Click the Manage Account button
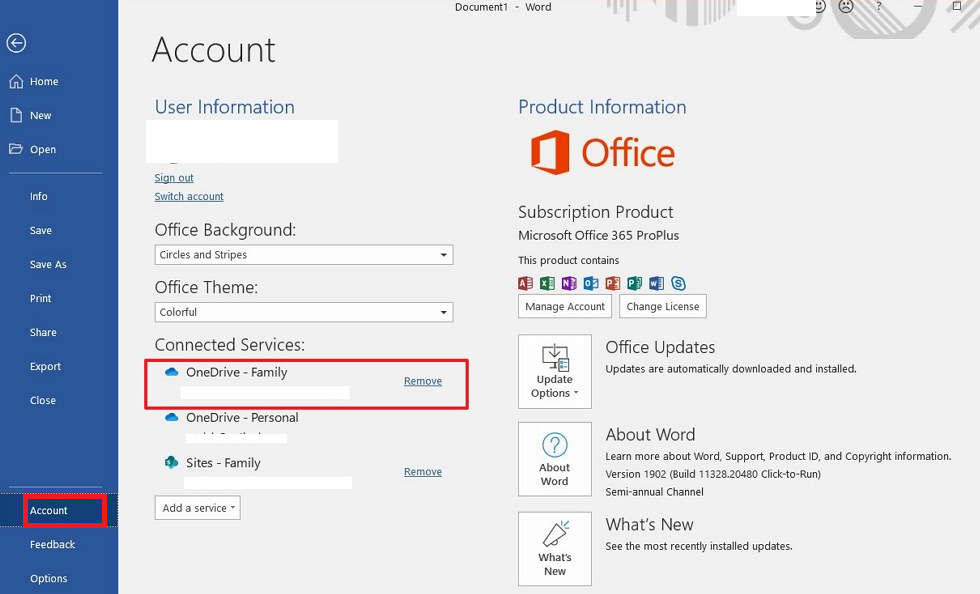980x594 pixels. [565, 306]
